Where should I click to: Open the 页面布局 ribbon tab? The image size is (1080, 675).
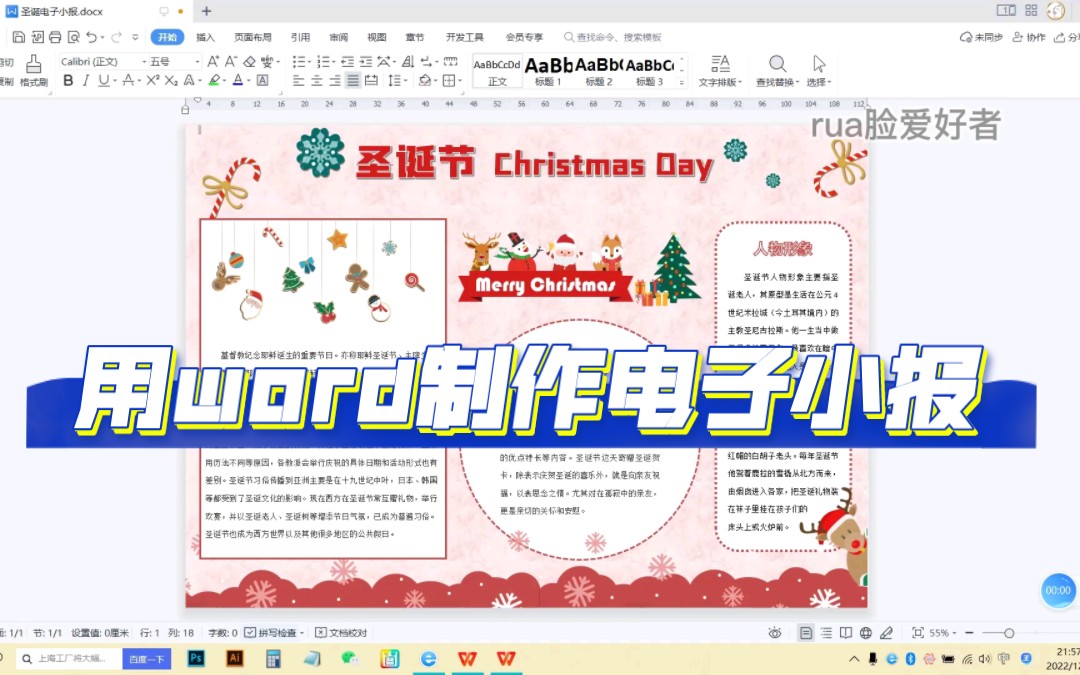coord(253,36)
